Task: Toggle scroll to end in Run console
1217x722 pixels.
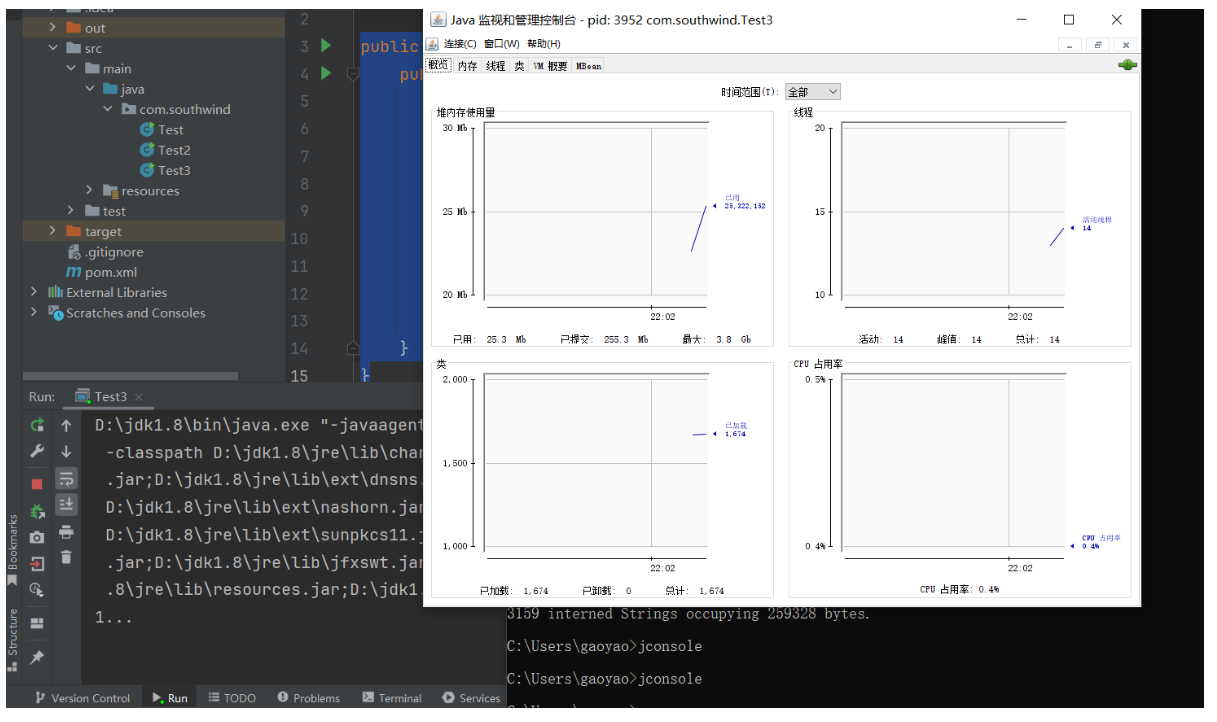Action: click(x=66, y=504)
